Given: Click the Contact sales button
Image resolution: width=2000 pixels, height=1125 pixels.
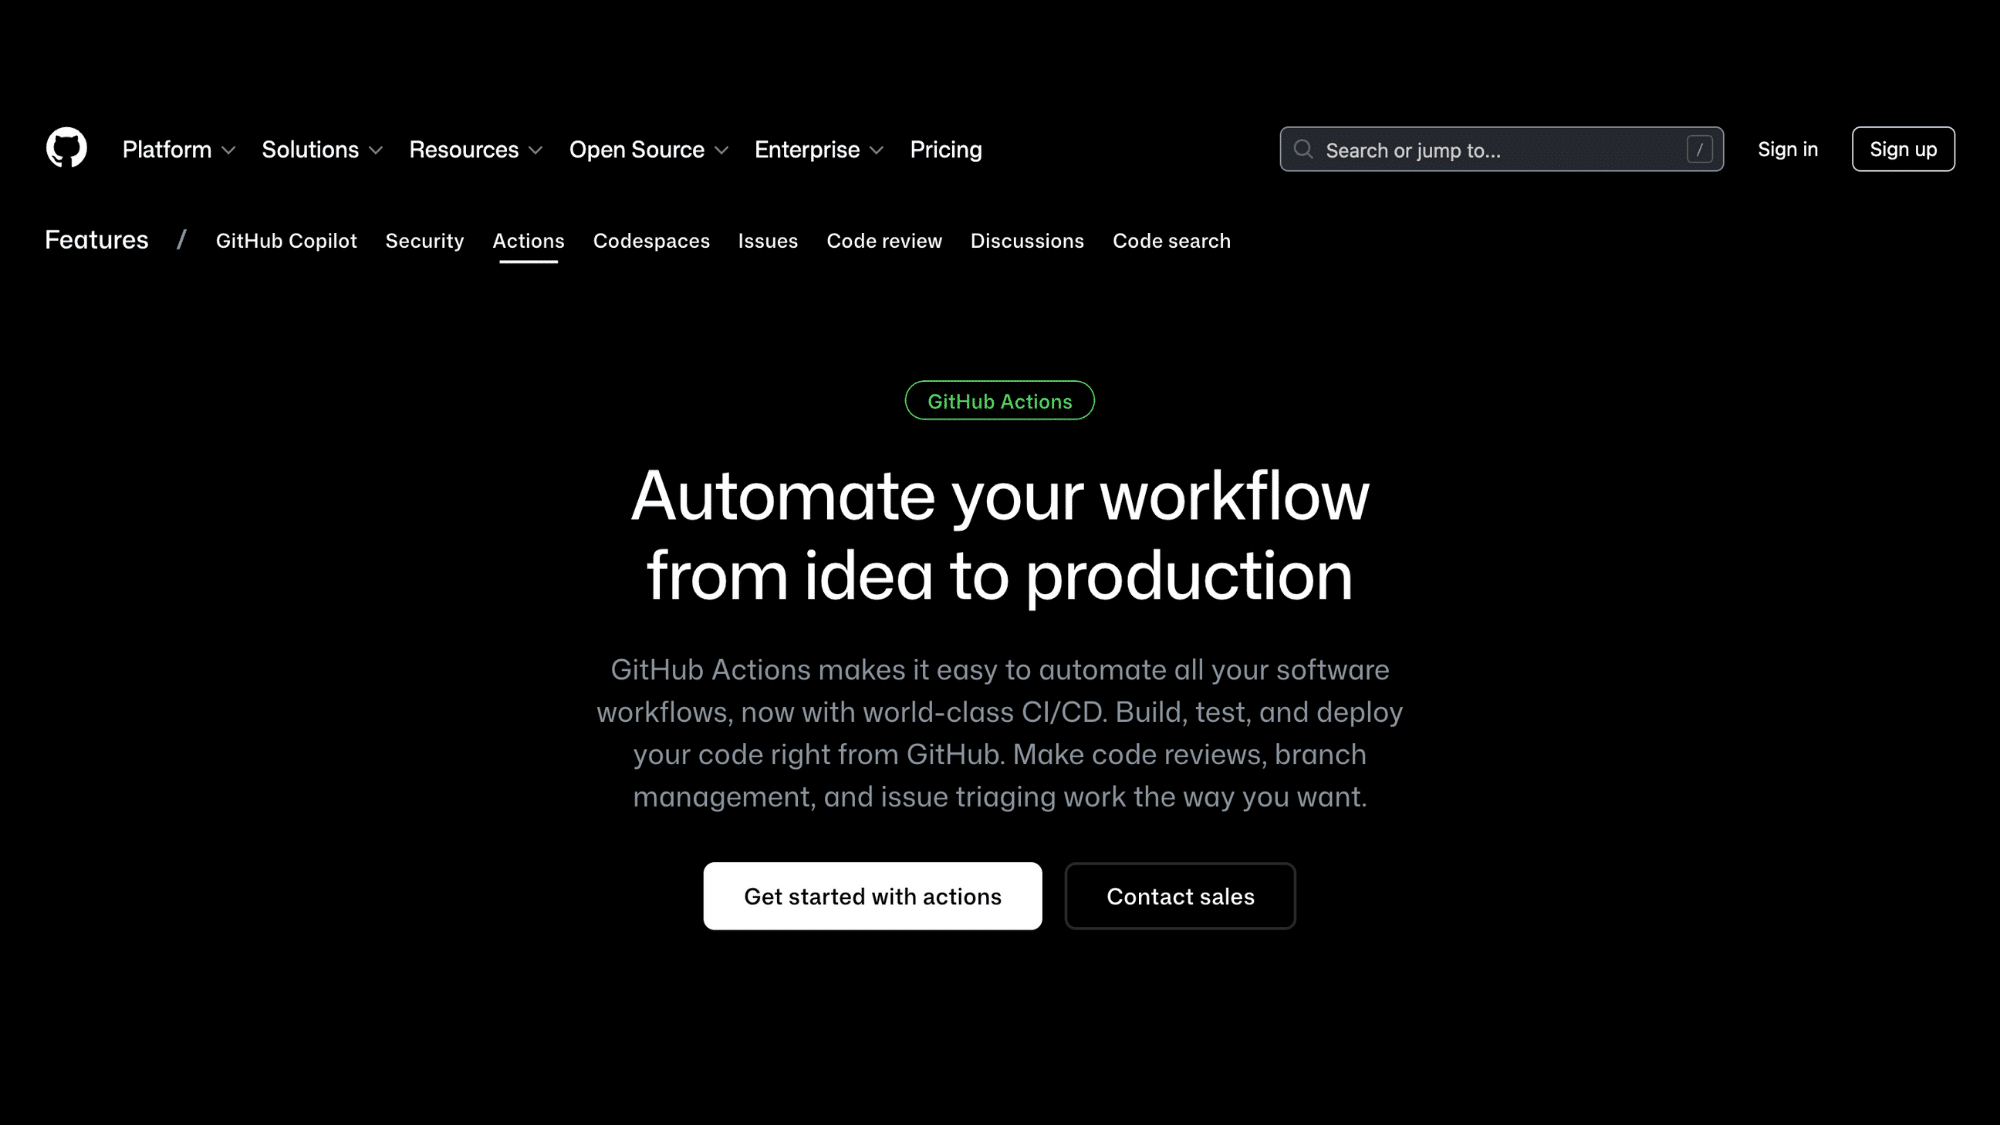Looking at the screenshot, I should coord(1180,896).
